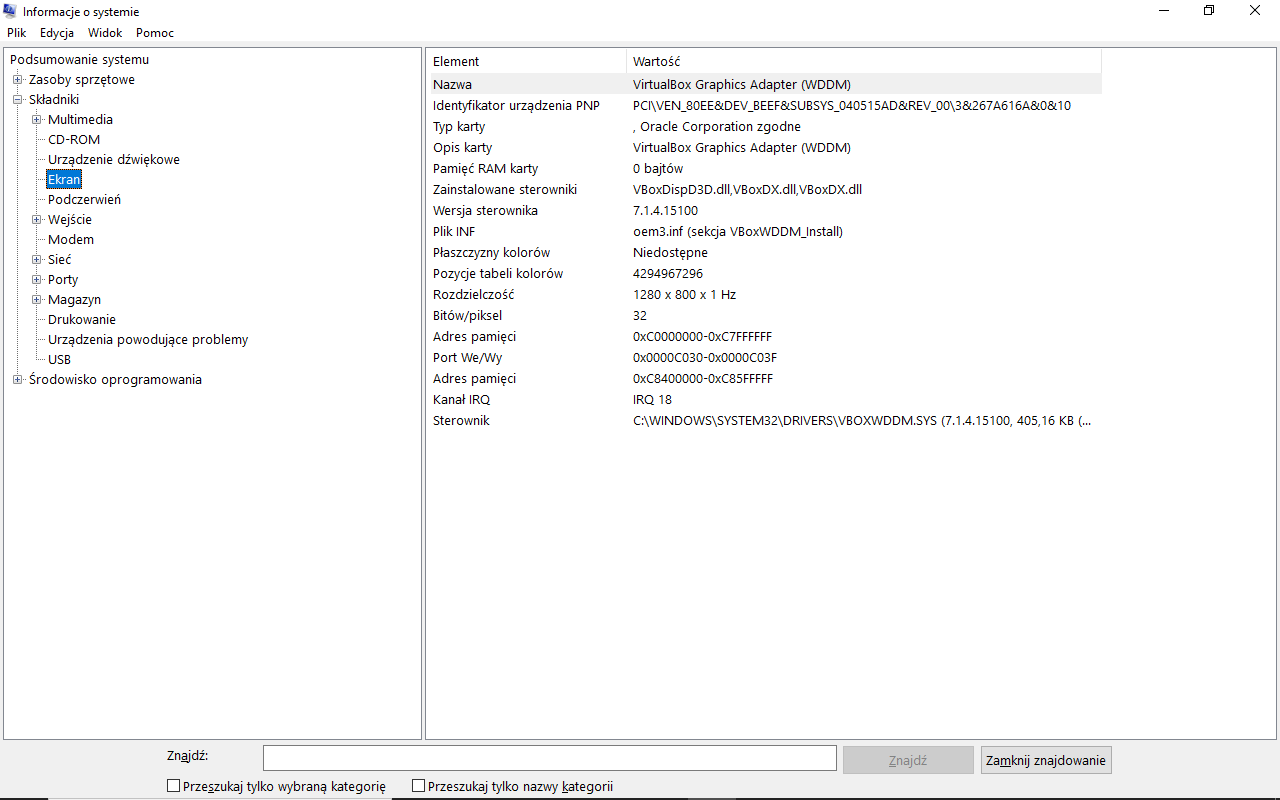
Task: Open the Pomoc menu
Action: (155, 33)
